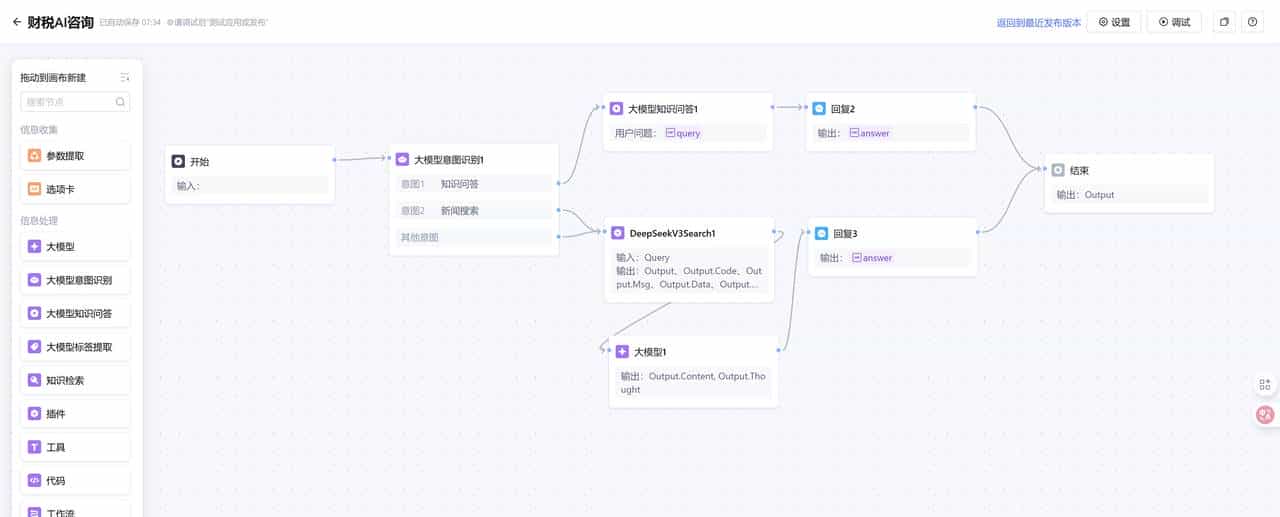Click the 知识检索 node icon in sidebar
1280x517 pixels.
(34, 380)
